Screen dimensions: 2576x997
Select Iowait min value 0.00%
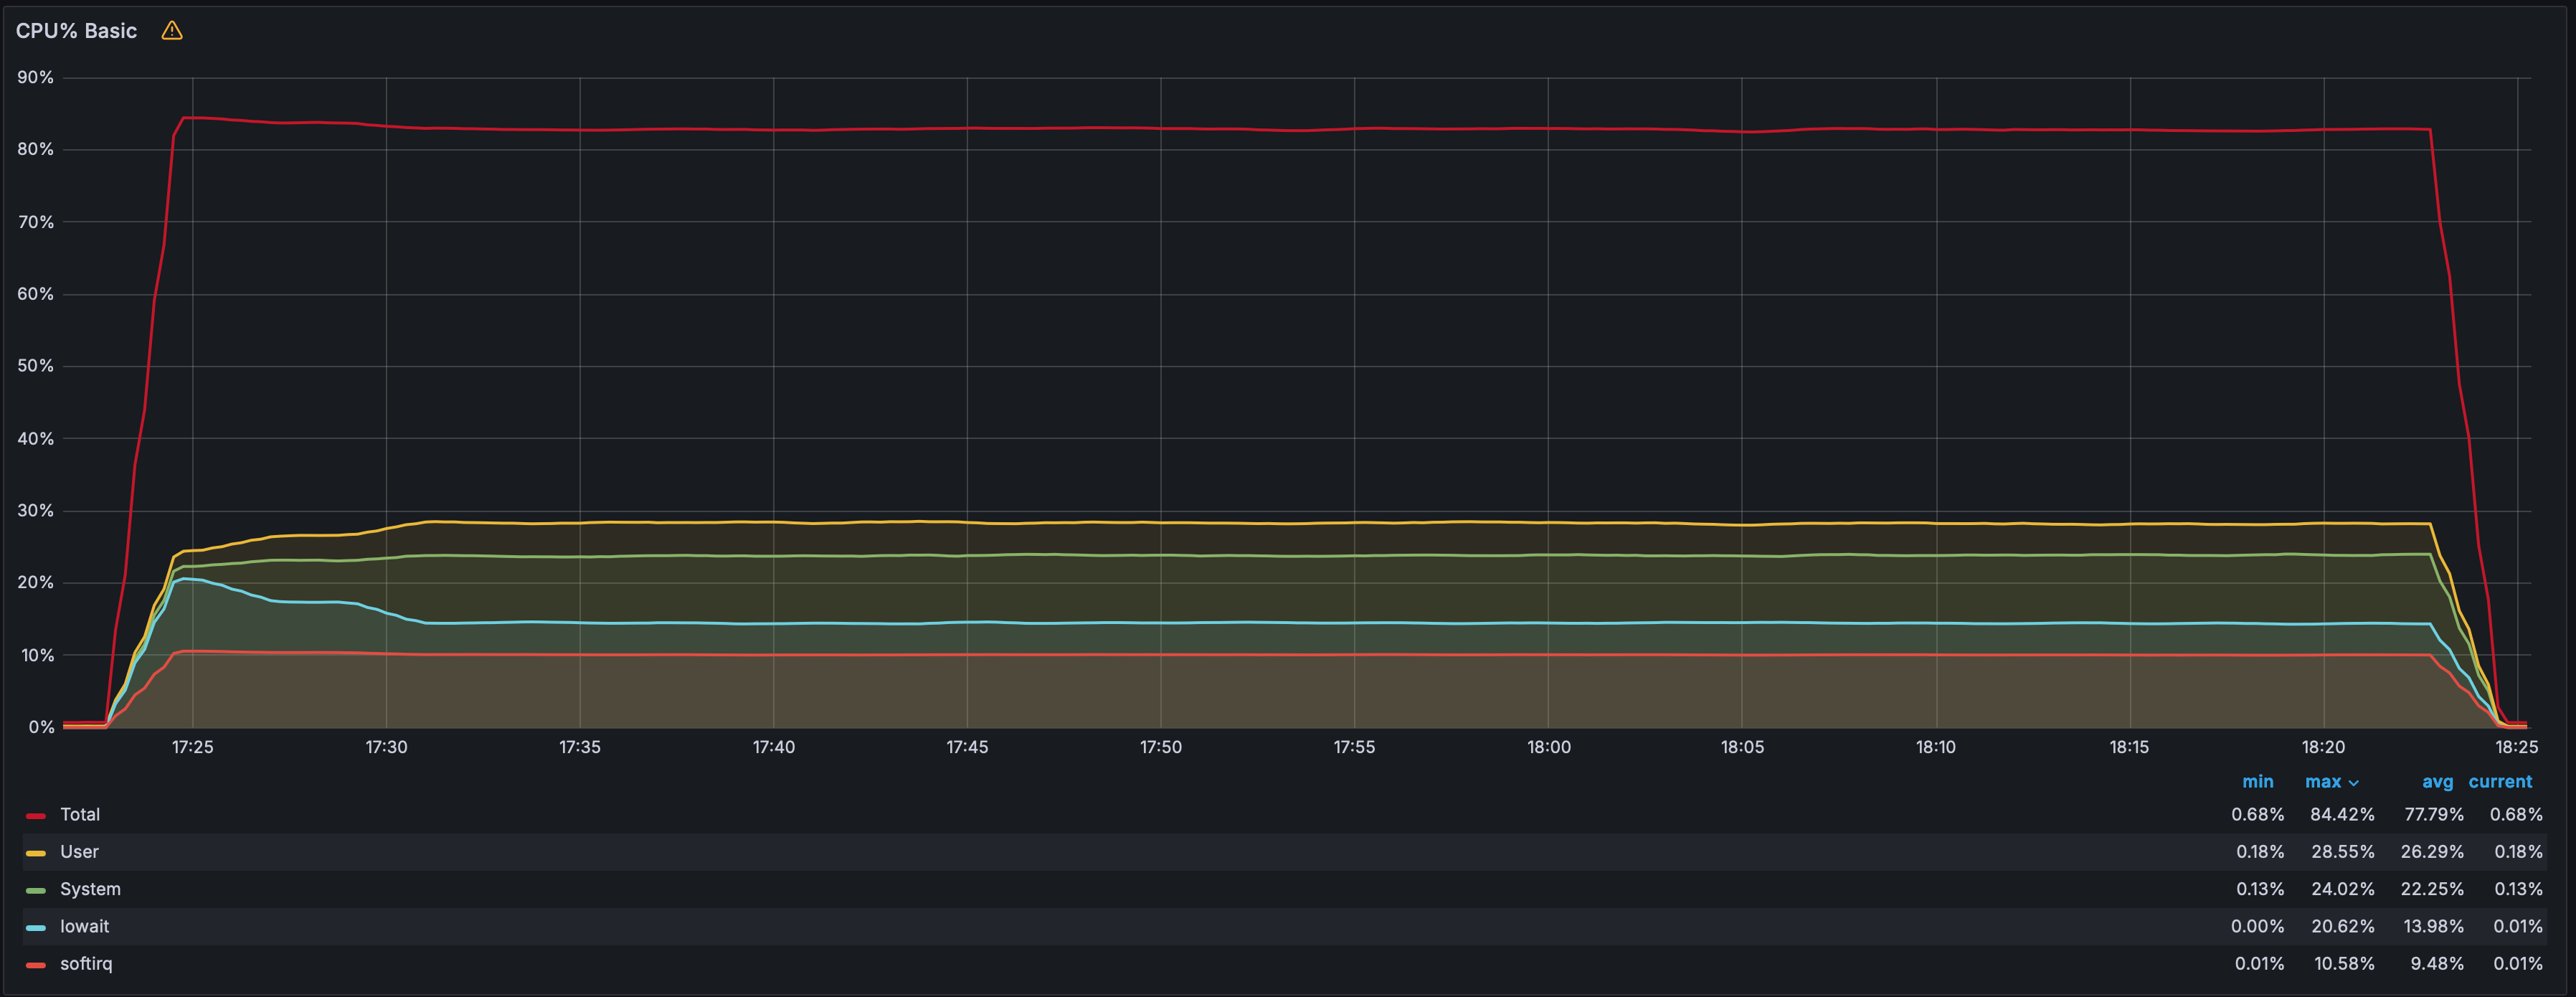pyautogui.click(x=2257, y=927)
